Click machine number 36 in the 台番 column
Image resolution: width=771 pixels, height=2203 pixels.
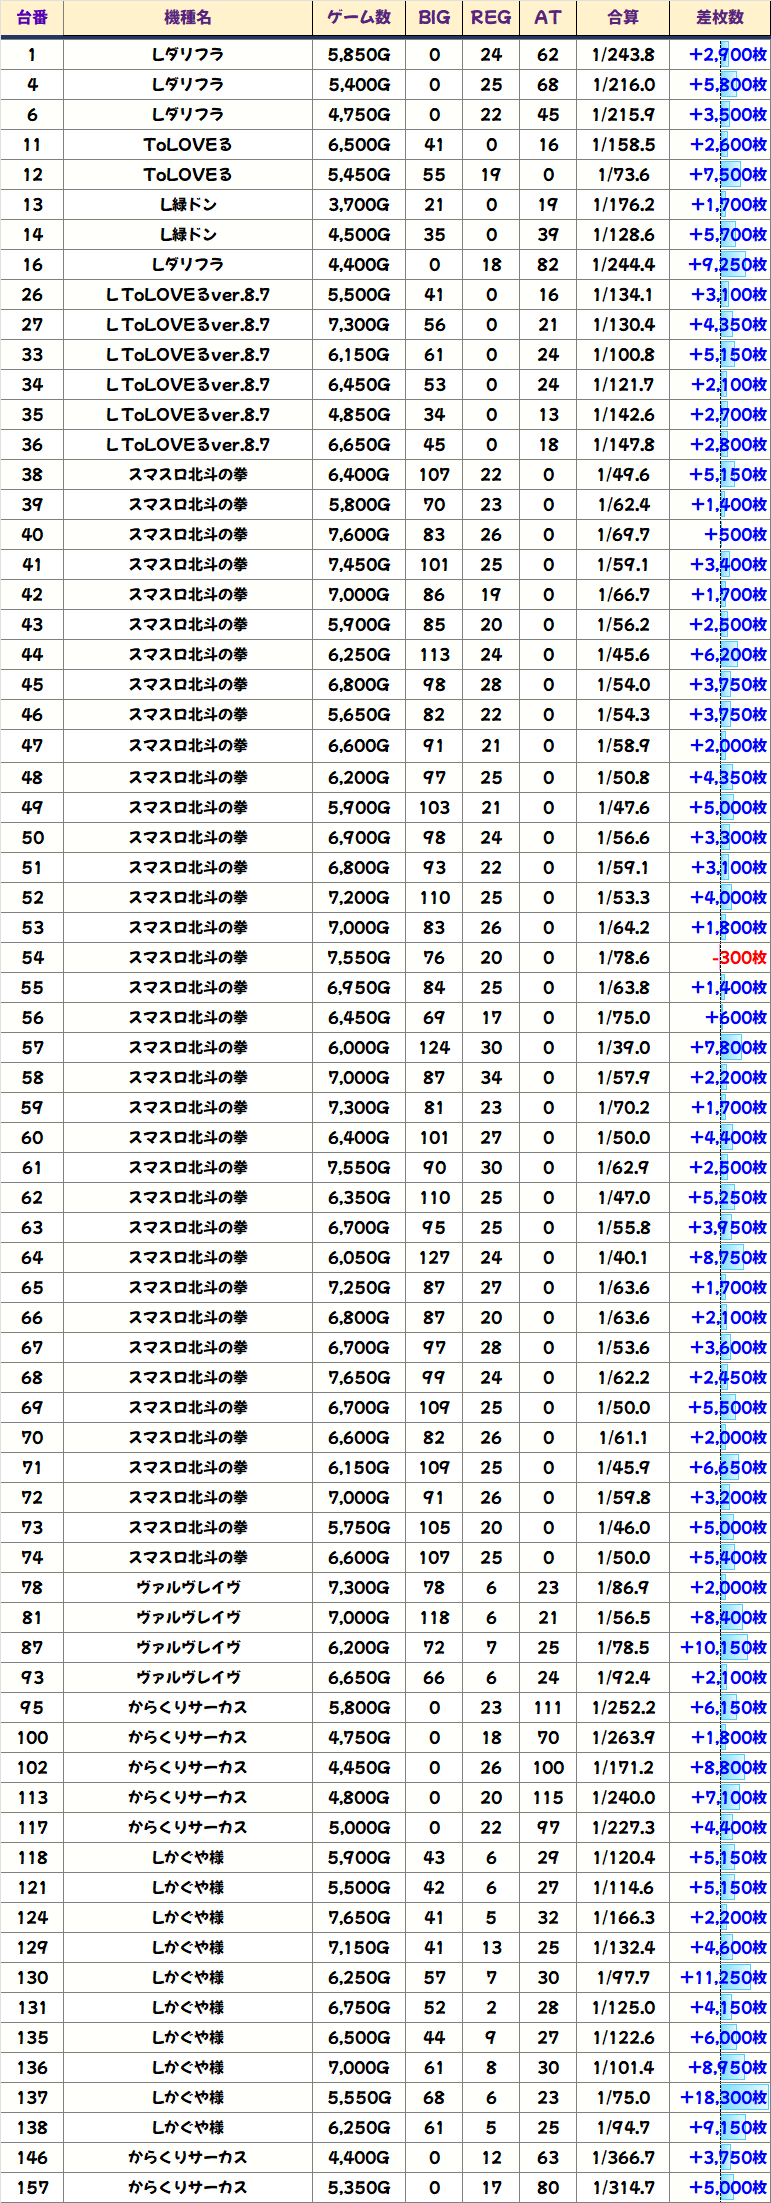[x=32, y=444]
